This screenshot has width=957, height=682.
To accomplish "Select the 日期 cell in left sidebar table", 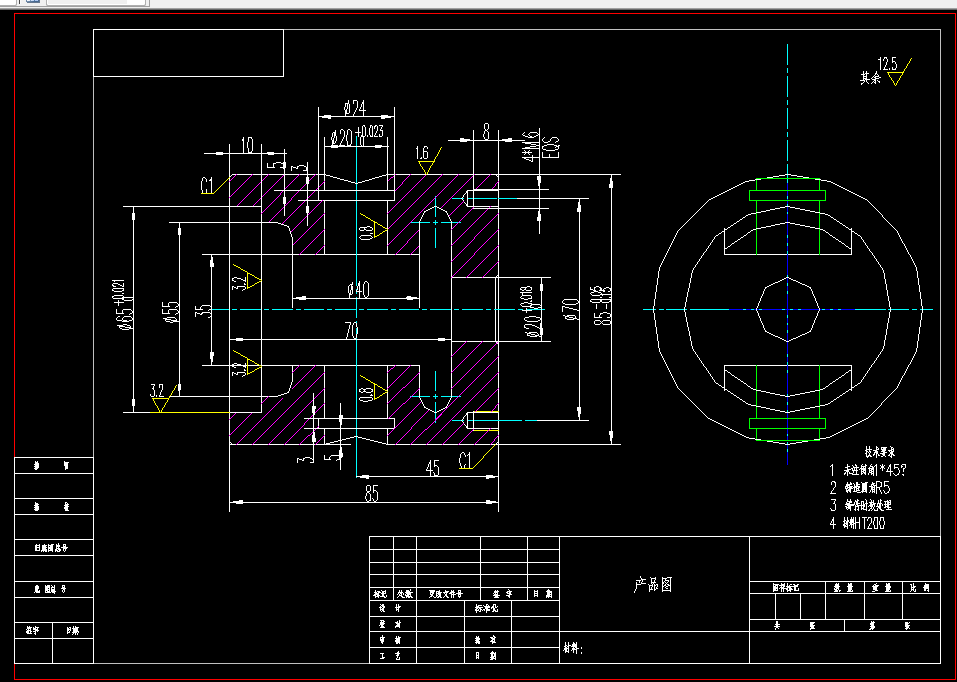I will click(x=73, y=631).
